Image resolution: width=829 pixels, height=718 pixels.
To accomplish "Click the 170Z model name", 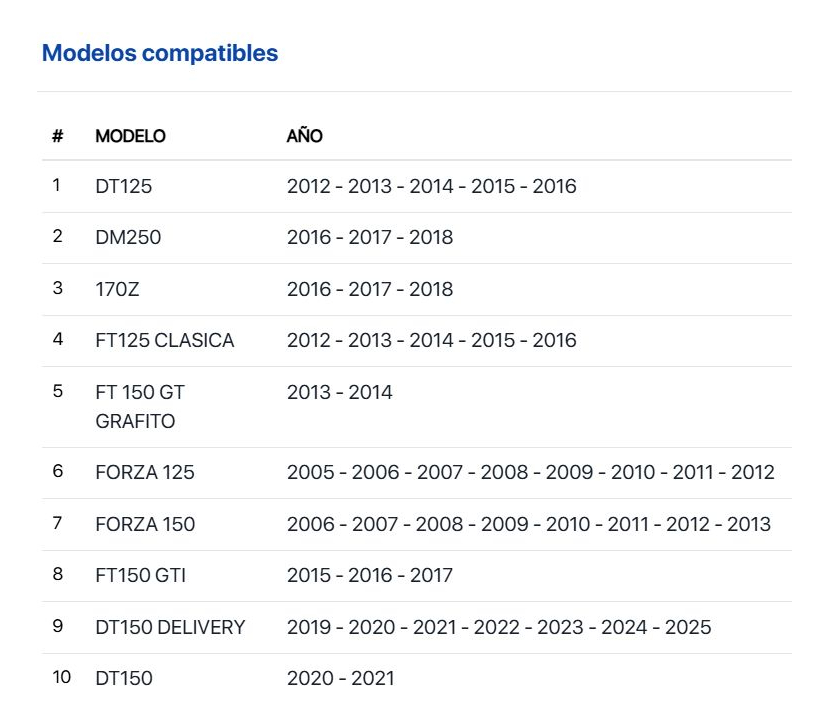I will pos(120,289).
